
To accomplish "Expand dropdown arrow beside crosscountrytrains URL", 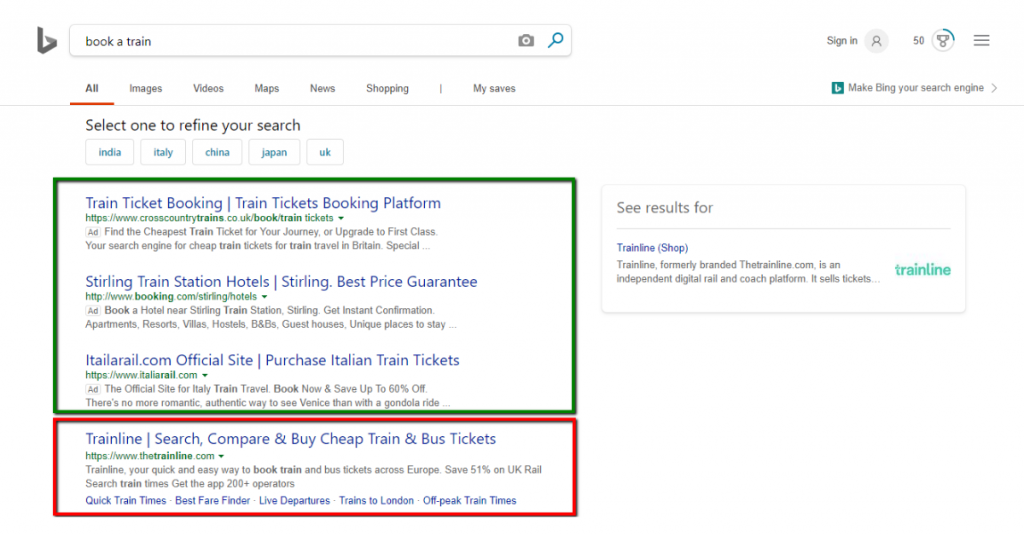I will (341, 218).
